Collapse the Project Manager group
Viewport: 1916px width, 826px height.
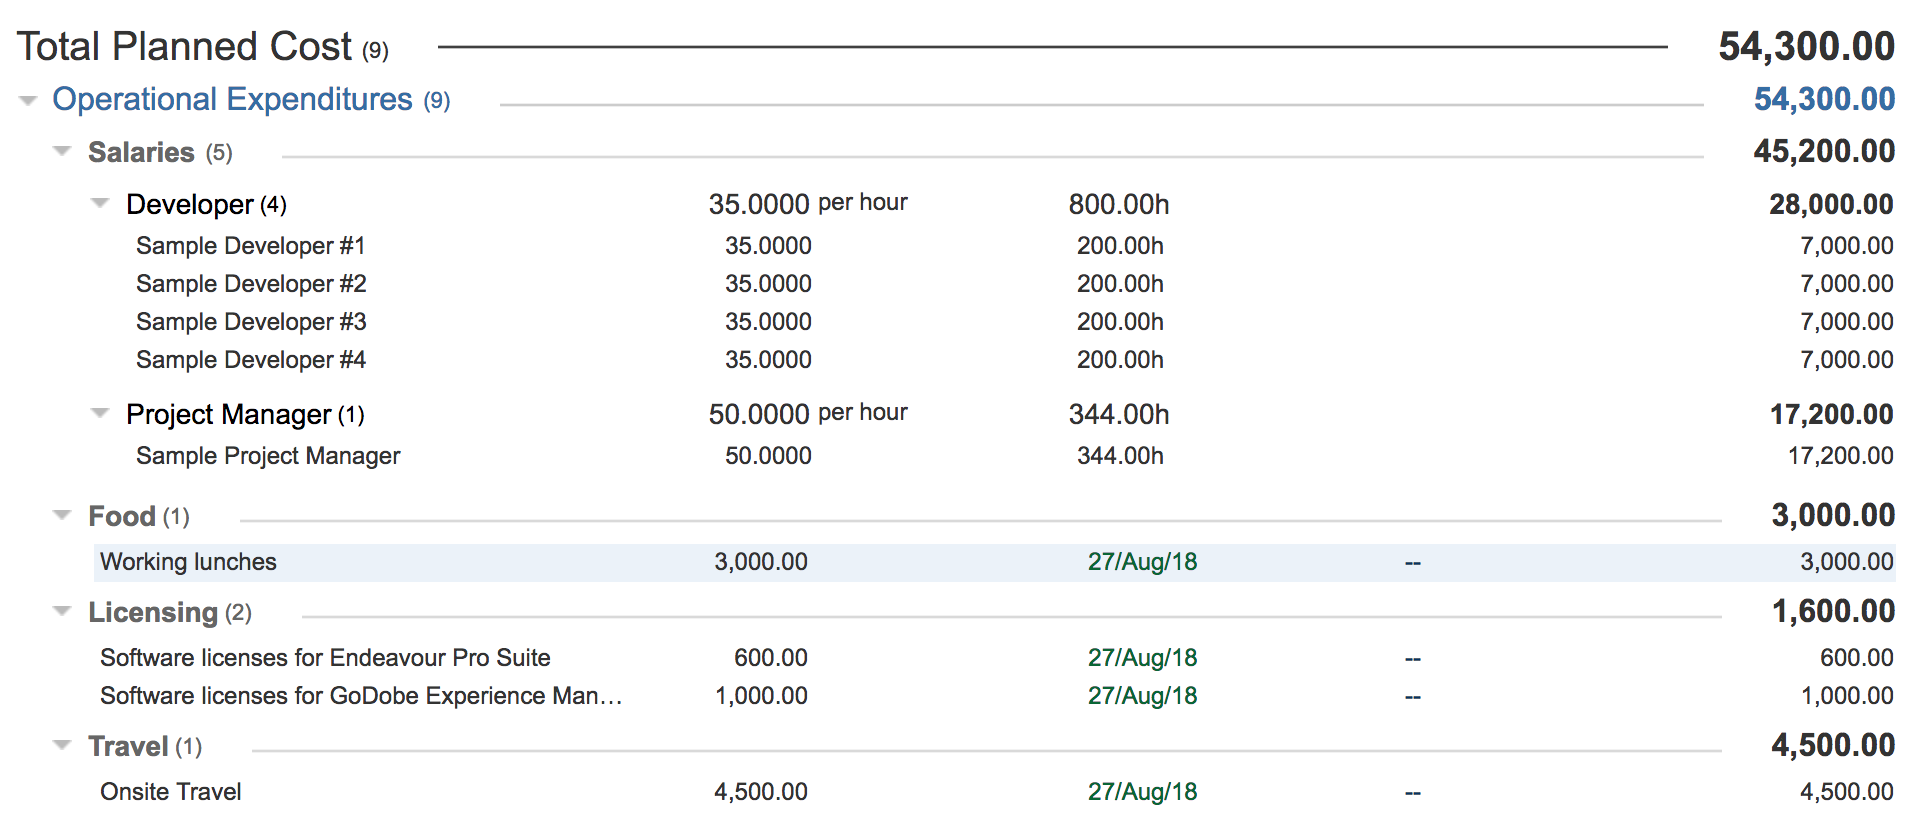click(99, 413)
